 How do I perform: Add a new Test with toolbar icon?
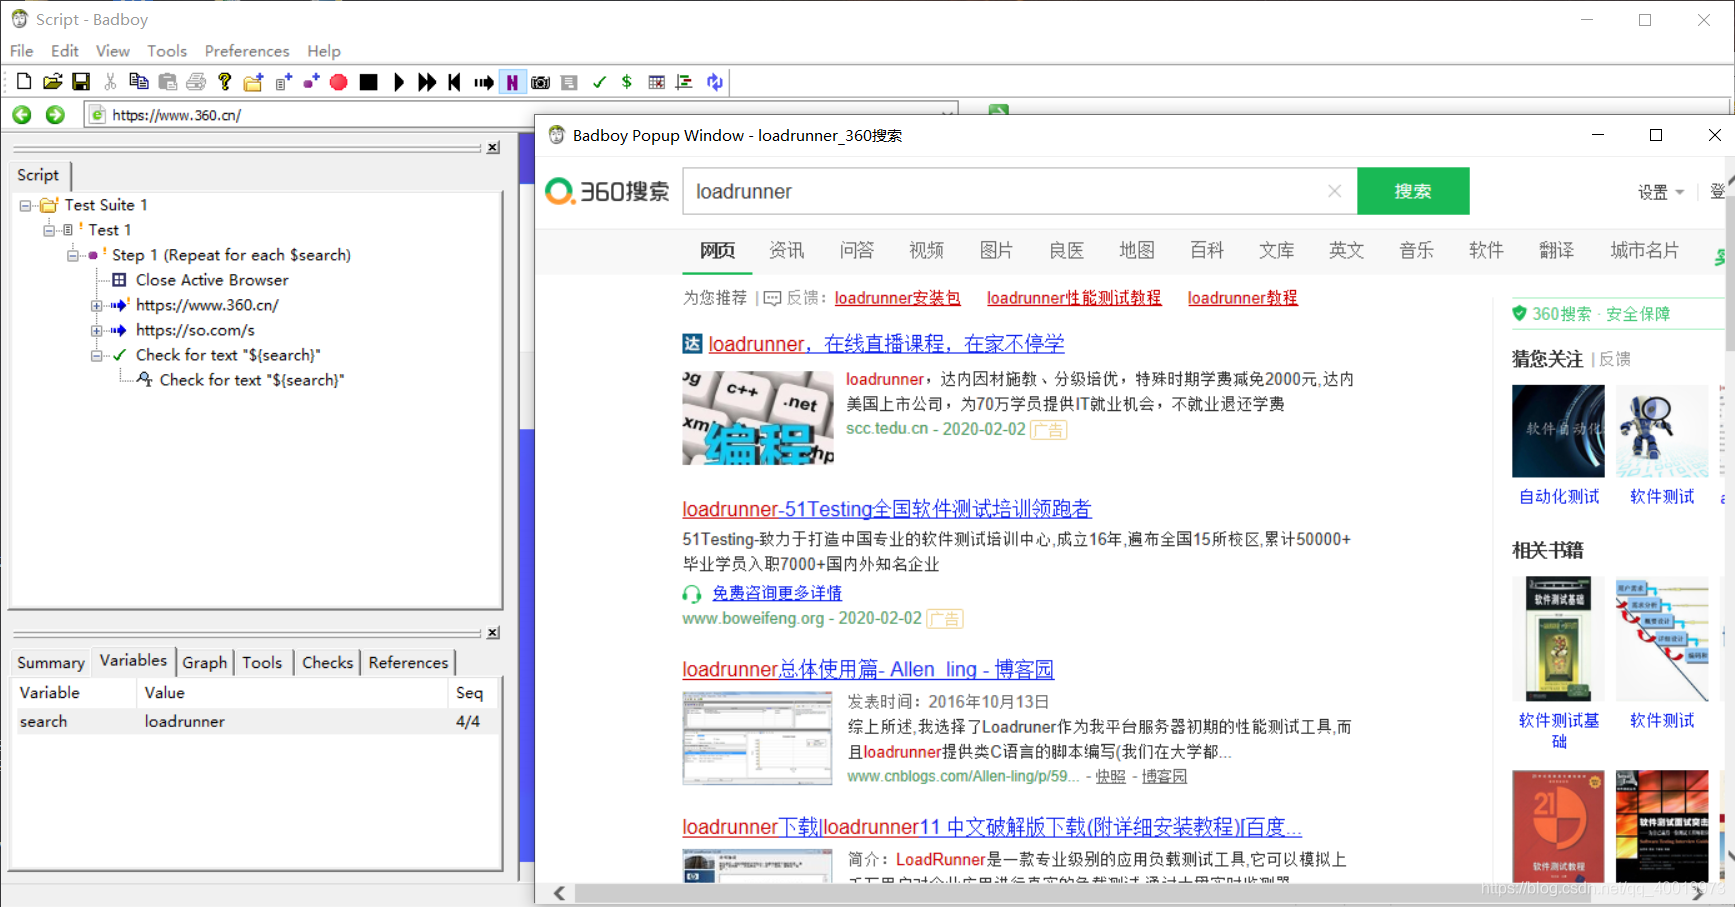(x=283, y=82)
